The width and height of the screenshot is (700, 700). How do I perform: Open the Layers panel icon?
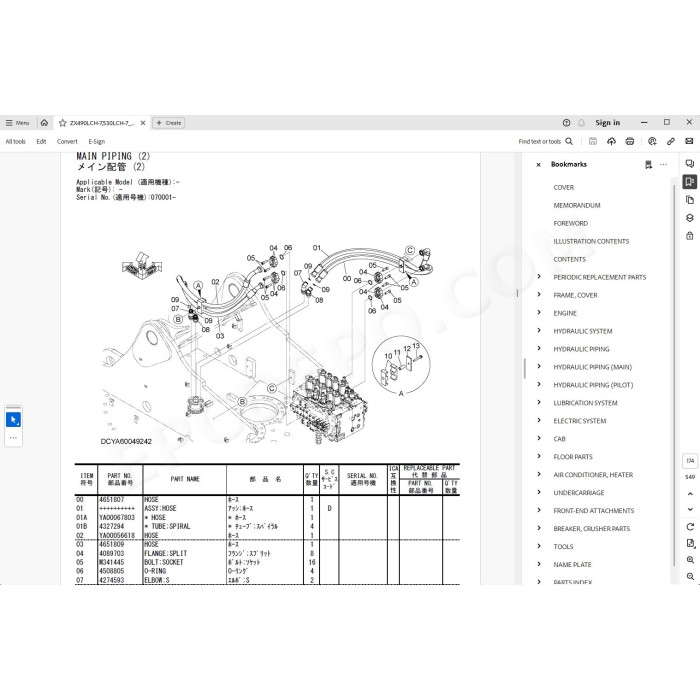tap(690, 218)
